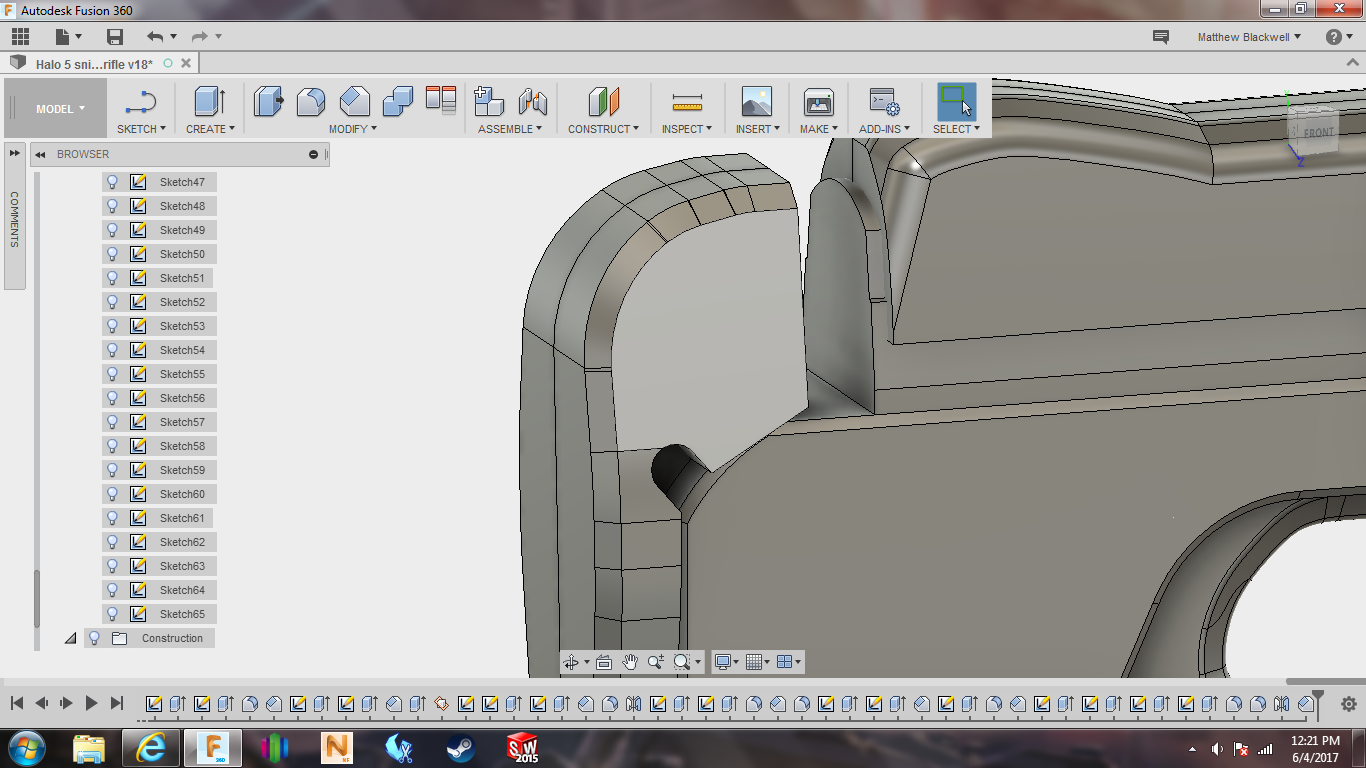
Task: Click the Measure ruler icon
Action: tap(687, 102)
